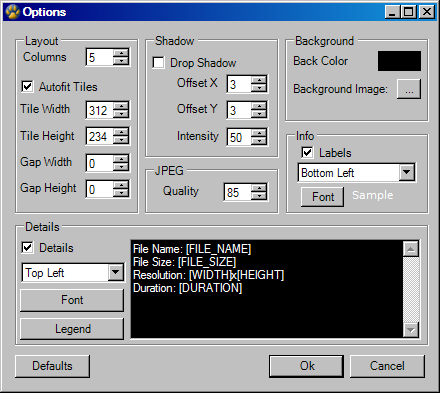Click the Tile Width value field
Screen dimensions: 440x393
coord(99,110)
